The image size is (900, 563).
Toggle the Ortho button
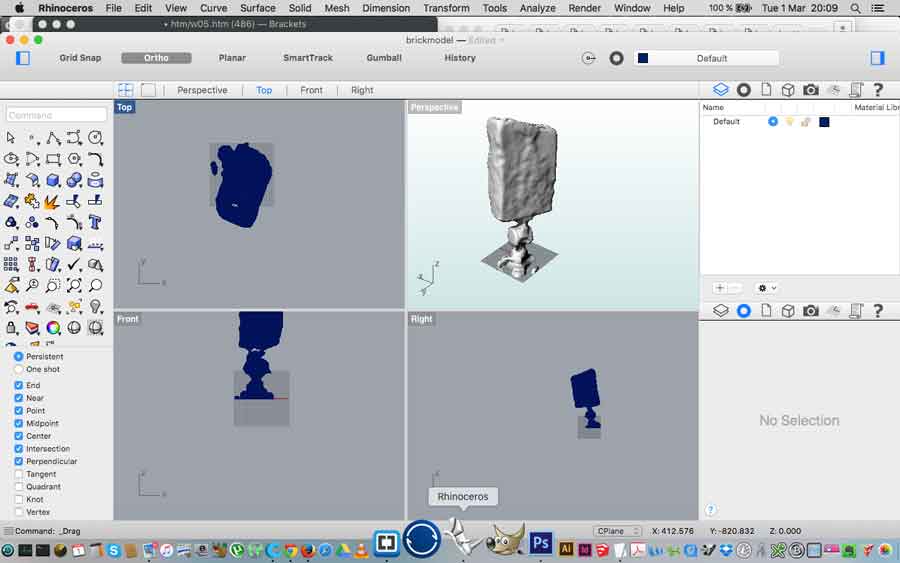coord(156,58)
